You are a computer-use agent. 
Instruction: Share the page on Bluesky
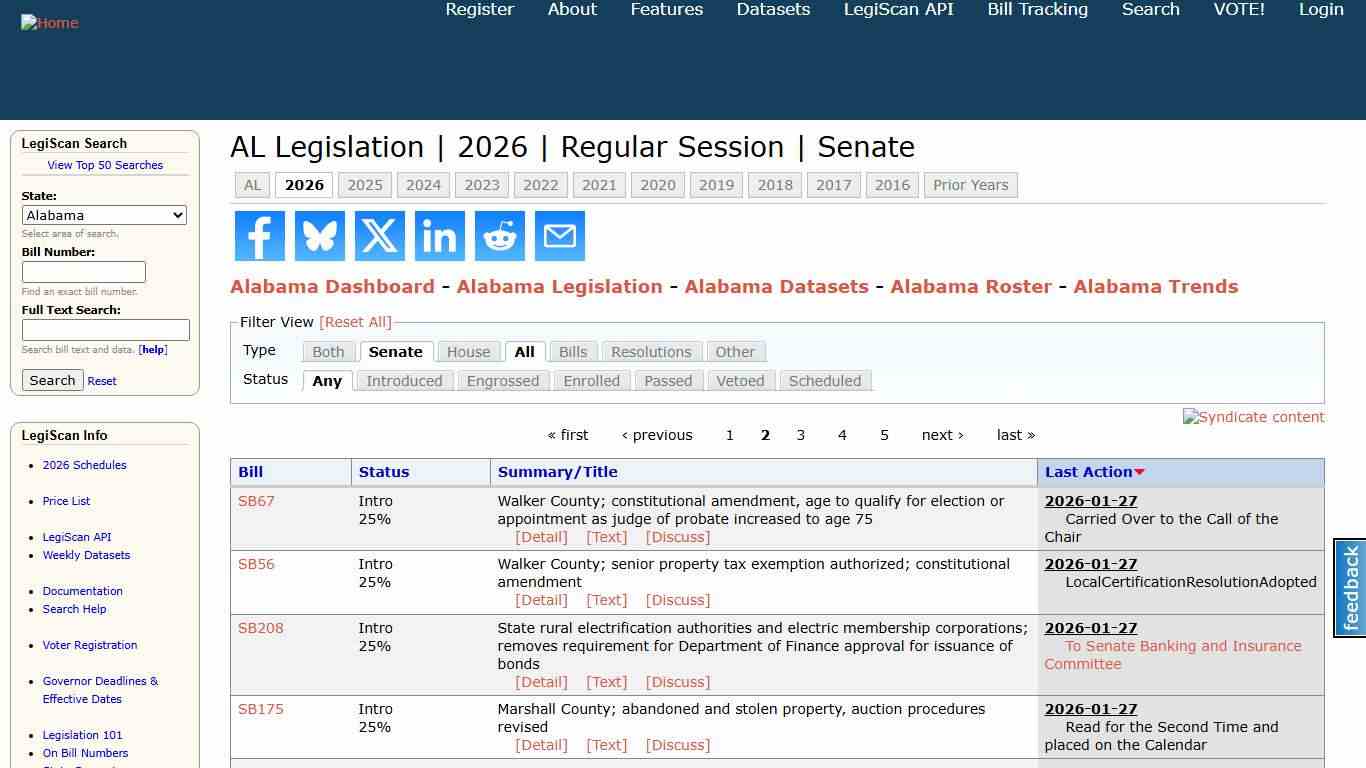[x=319, y=236]
